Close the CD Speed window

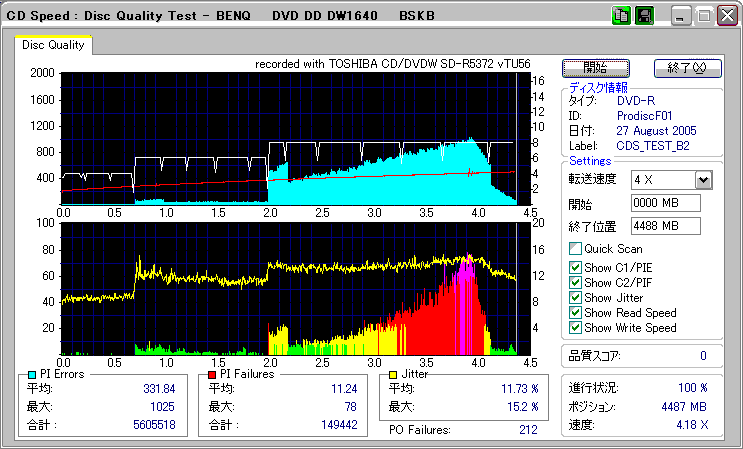tap(726, 16)
